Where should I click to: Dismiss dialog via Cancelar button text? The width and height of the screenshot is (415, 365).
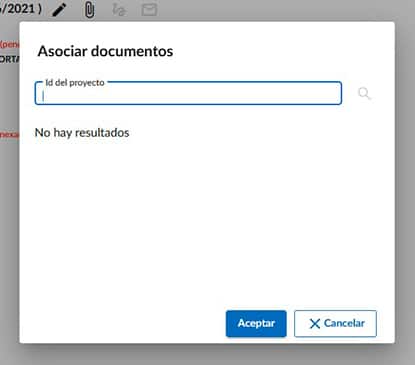[344, 323]
